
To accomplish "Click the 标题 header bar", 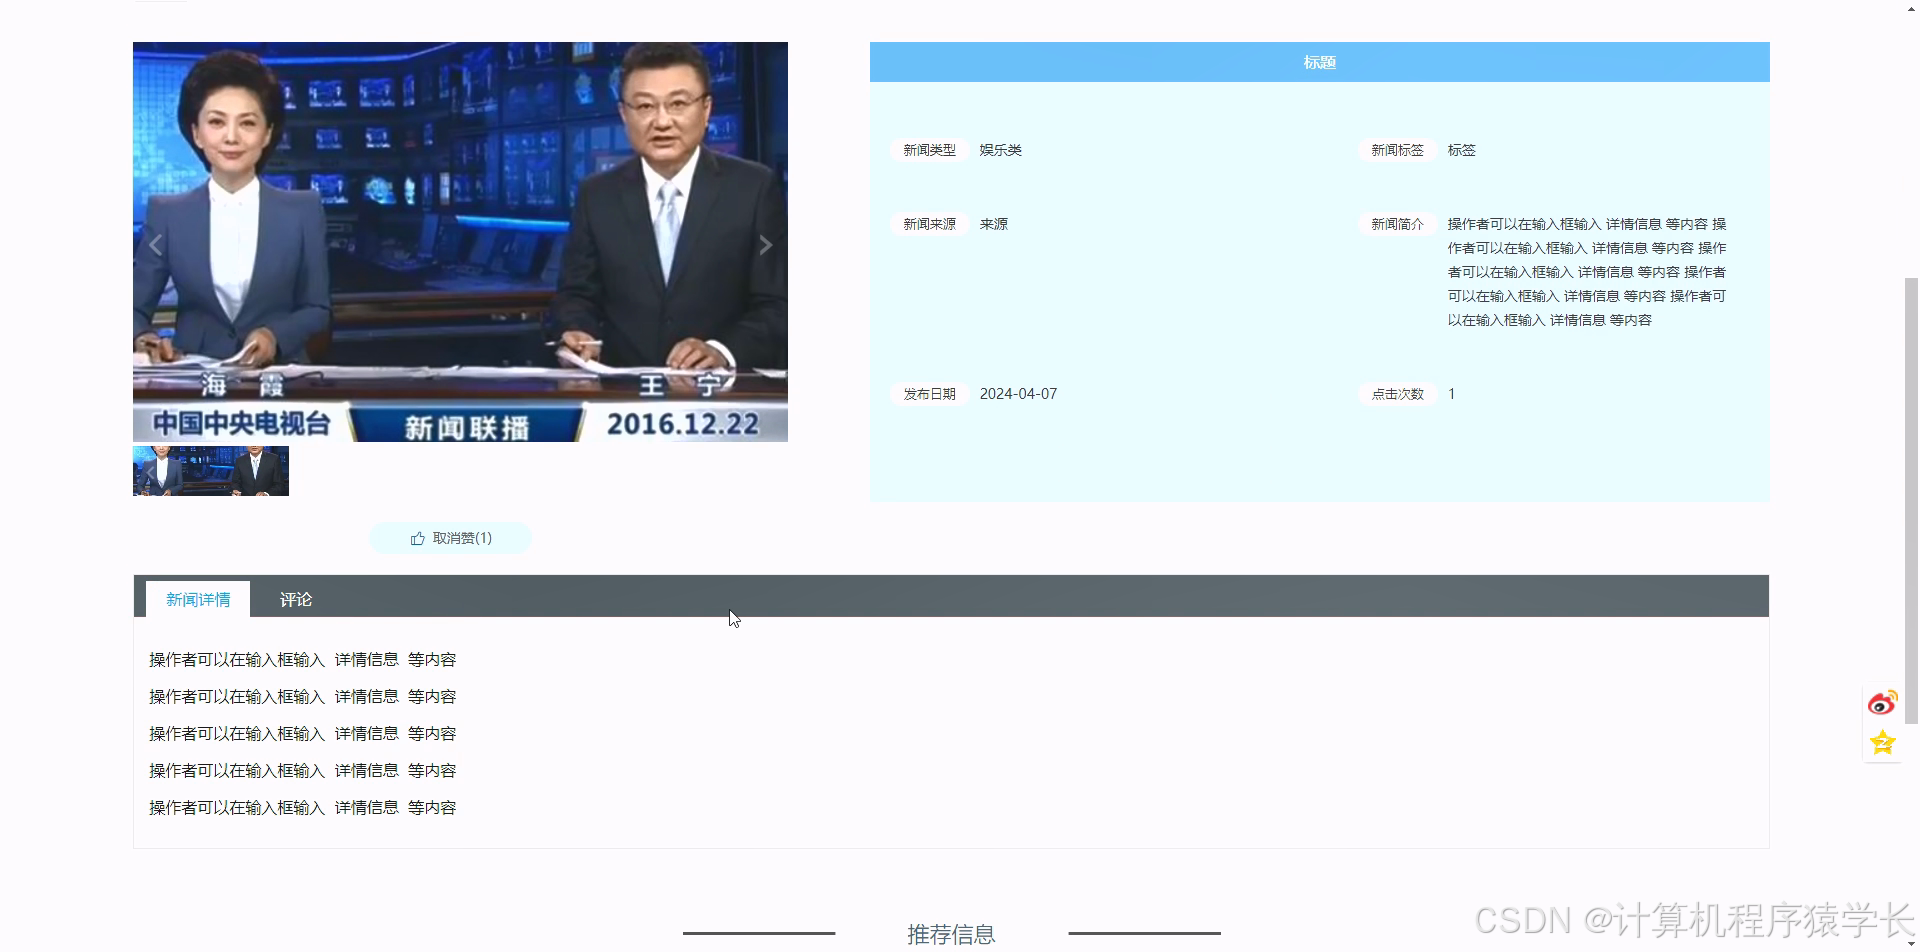I will click(1319, 62).
